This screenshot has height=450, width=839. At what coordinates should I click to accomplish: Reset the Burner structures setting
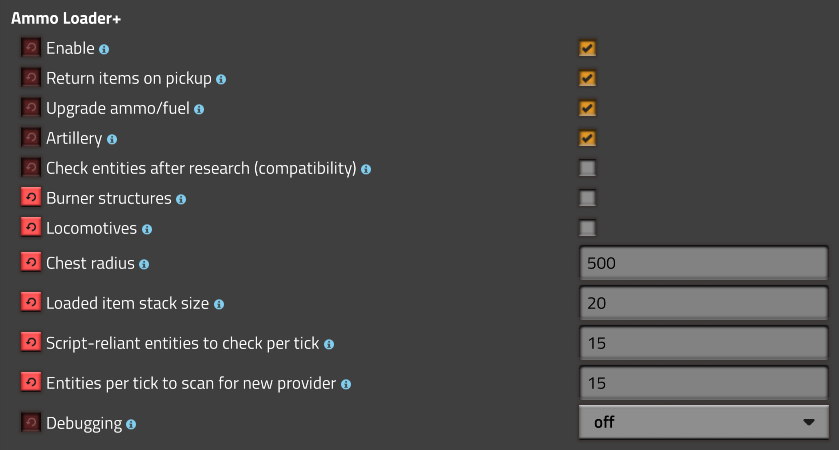pos(31,197)
